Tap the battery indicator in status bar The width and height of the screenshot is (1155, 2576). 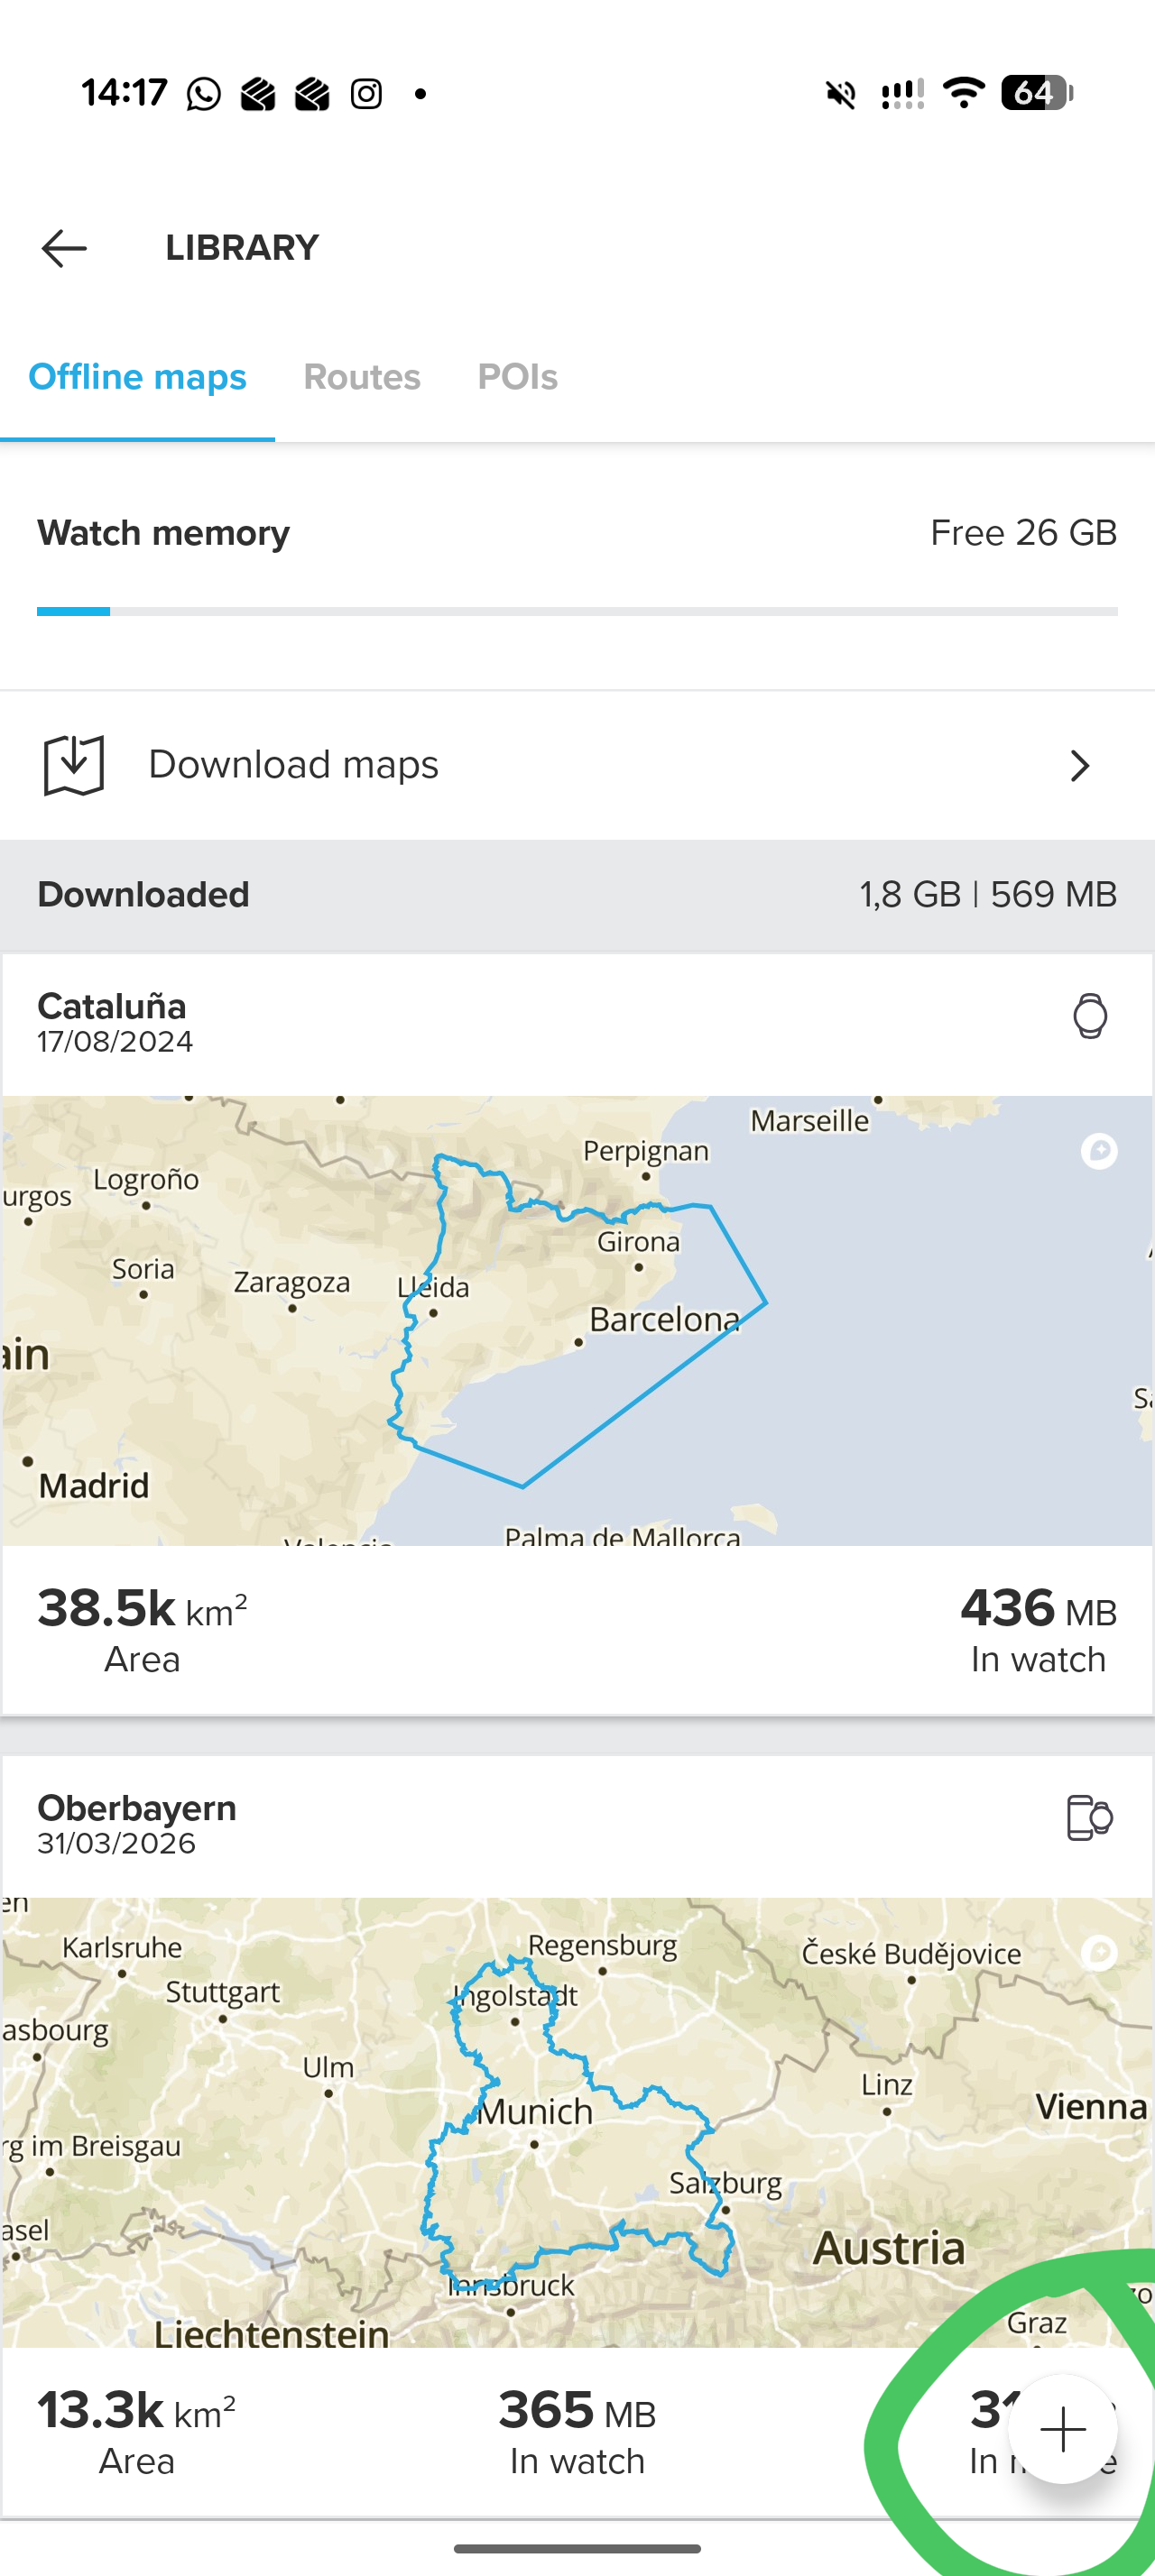tap(1036, 93)
